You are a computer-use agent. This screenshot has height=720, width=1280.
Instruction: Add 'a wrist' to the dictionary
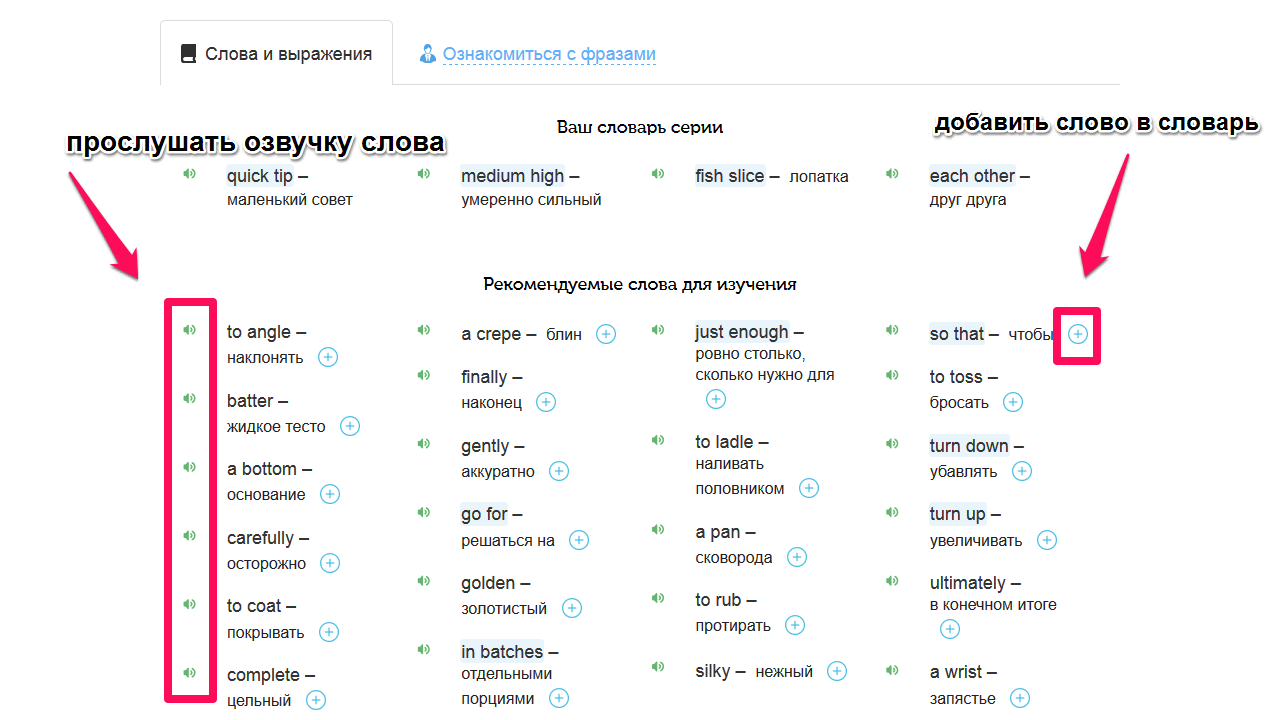coord(1020,698)
